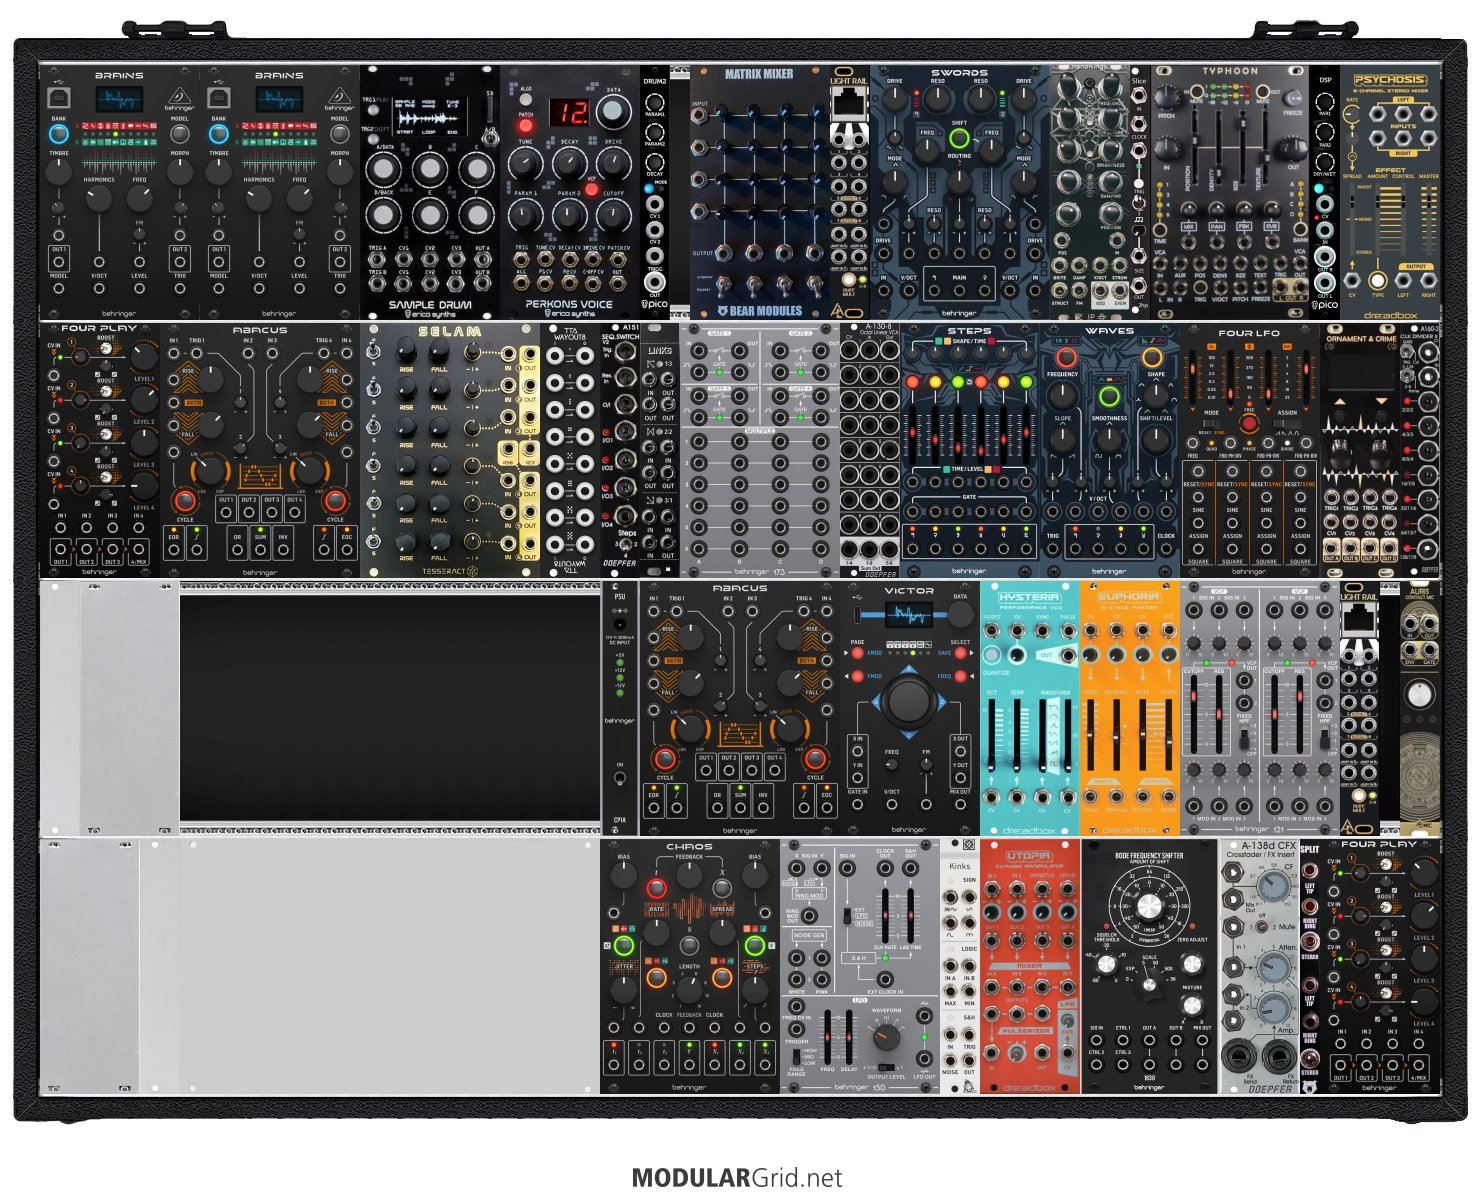Select the Behringer Chaos module

[690, 966]
